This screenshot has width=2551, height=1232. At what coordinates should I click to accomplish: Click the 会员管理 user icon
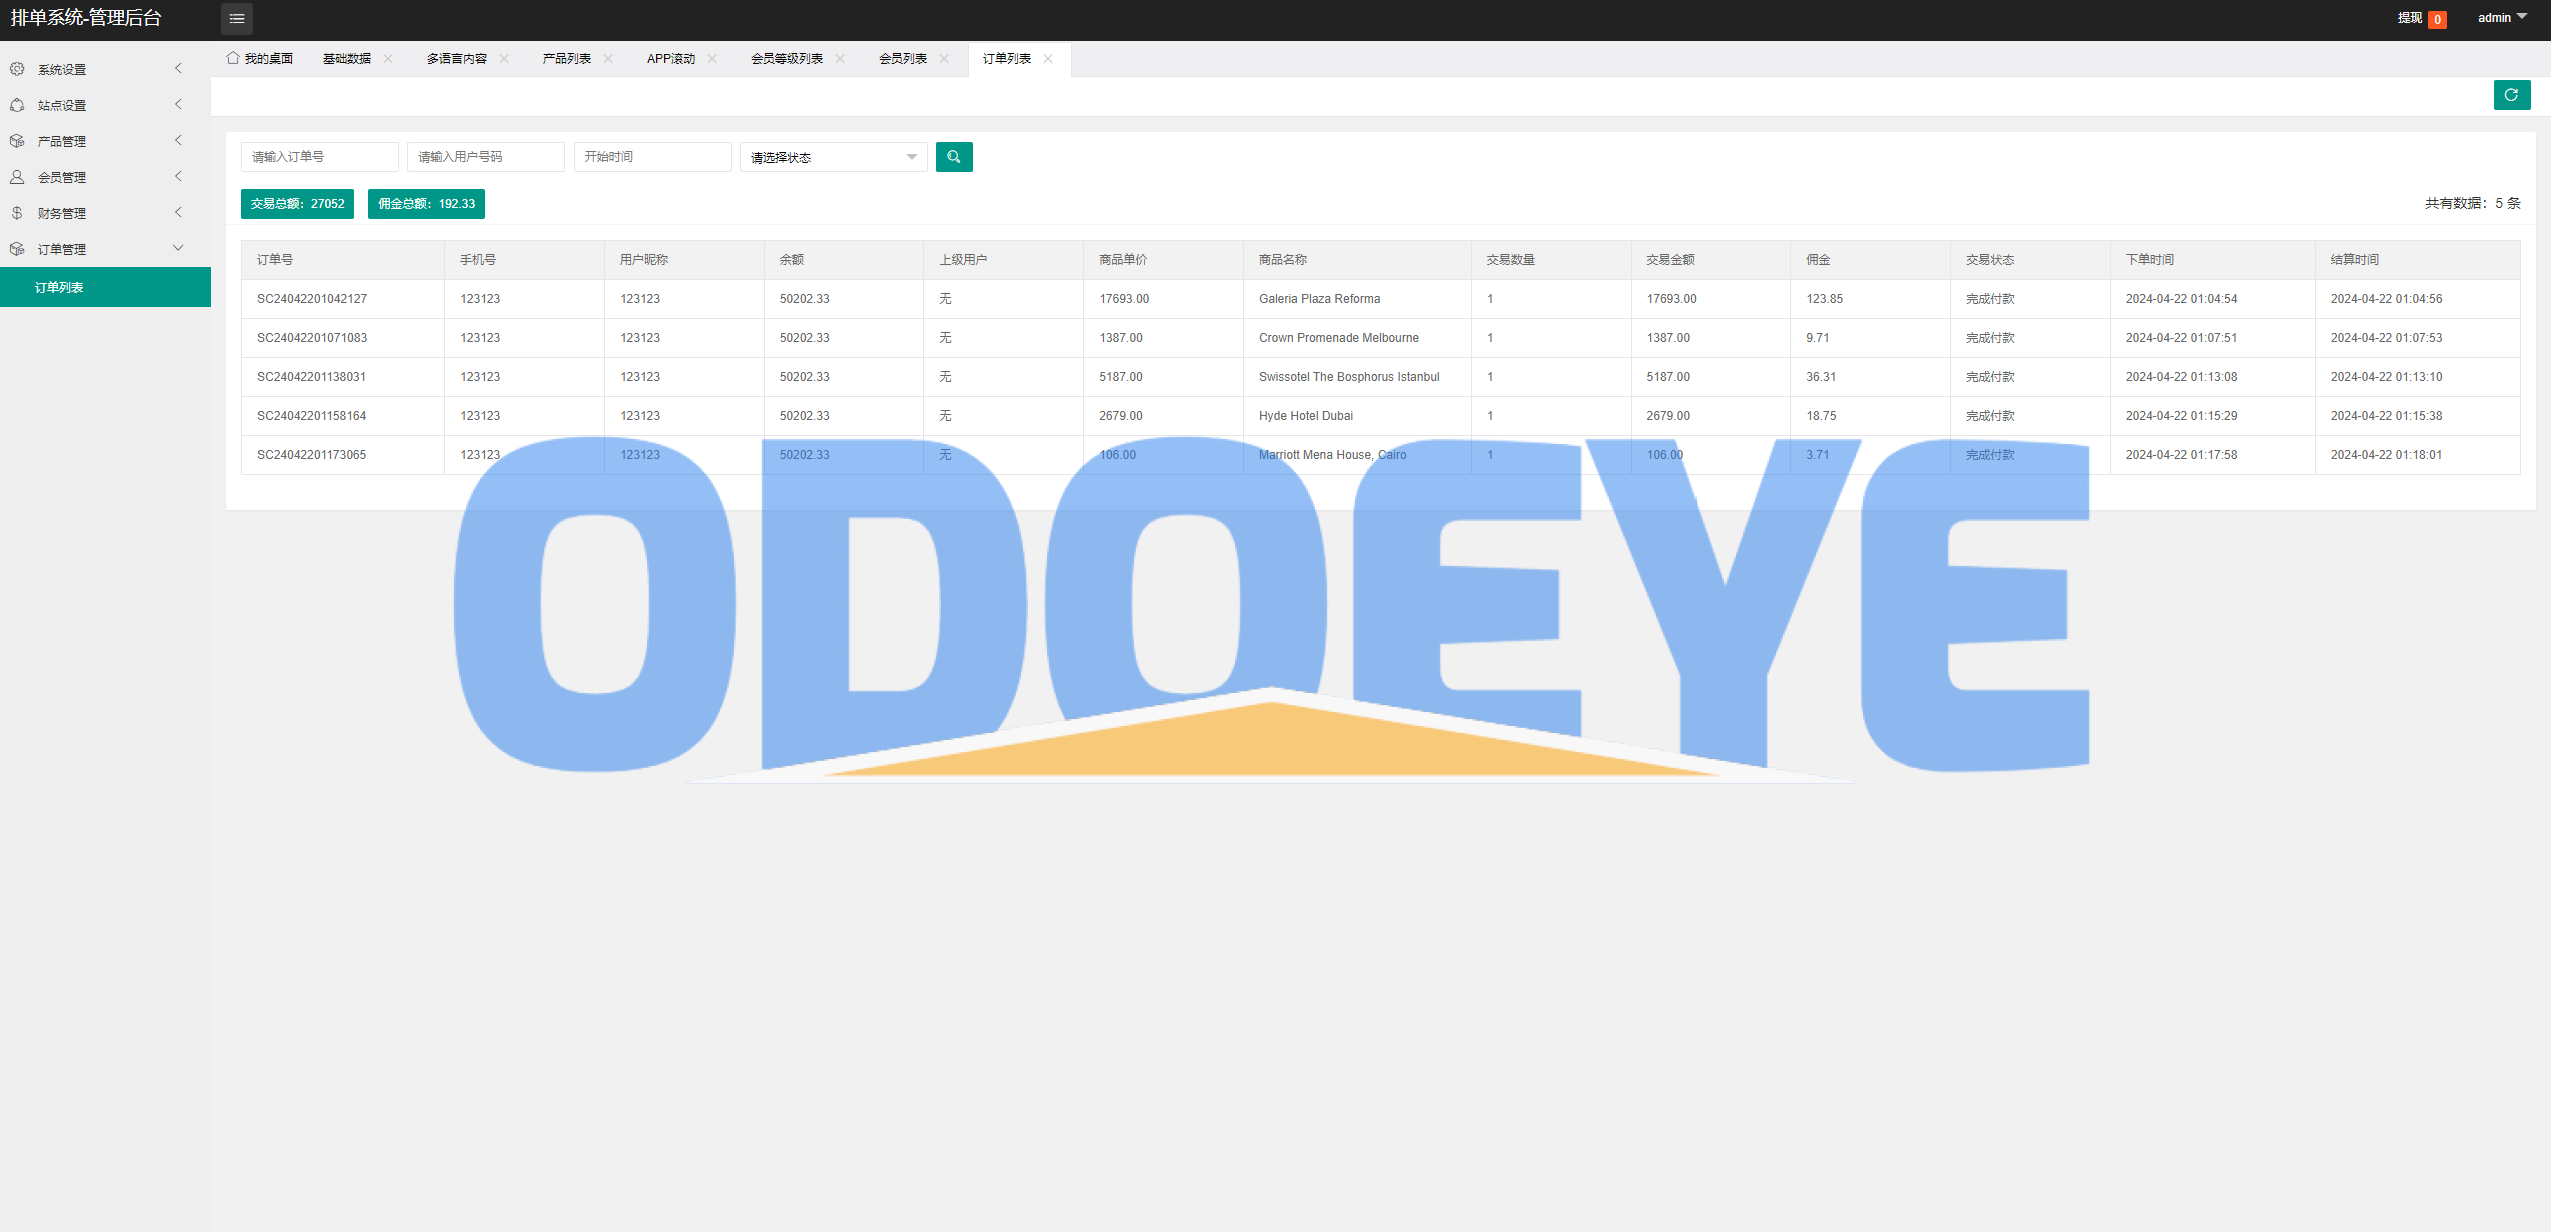point(17,177)
